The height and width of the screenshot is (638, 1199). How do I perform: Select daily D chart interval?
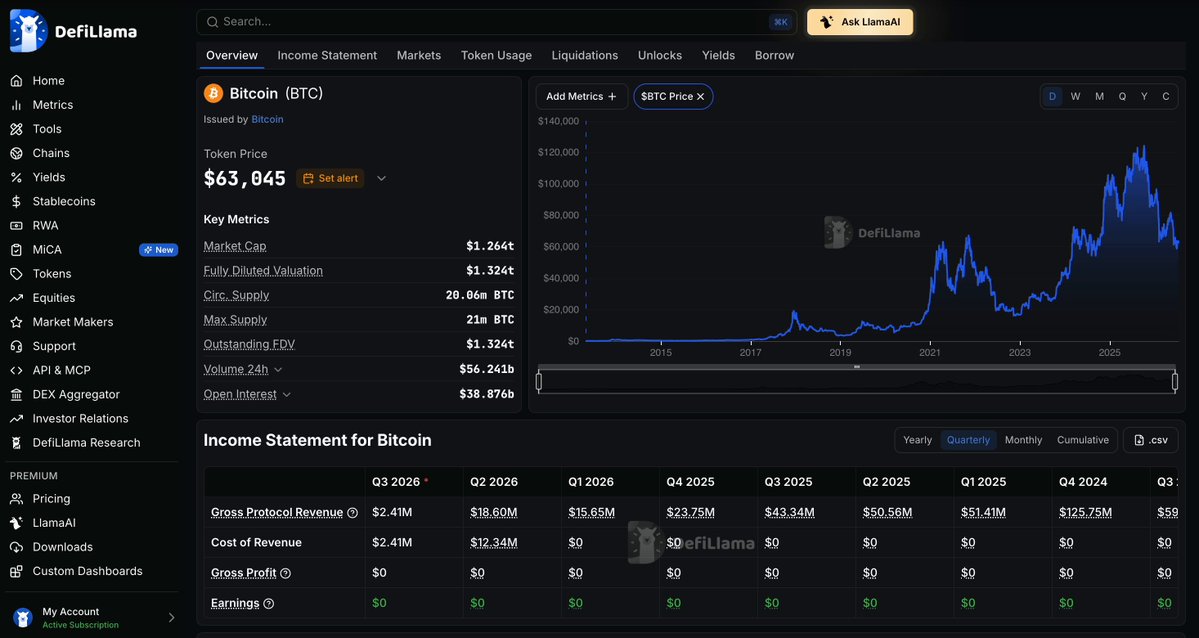pyautogui.click(x=1052, y=96)
